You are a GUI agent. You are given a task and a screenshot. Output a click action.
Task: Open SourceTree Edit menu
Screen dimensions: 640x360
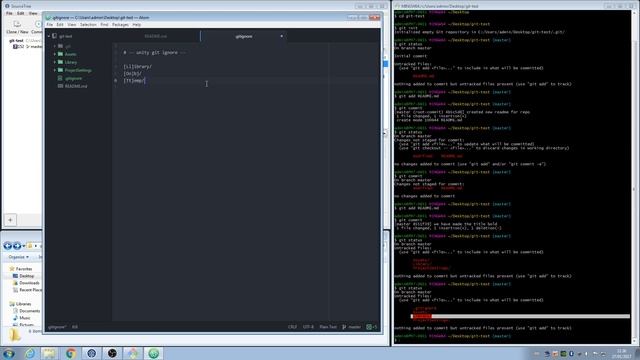20,13
